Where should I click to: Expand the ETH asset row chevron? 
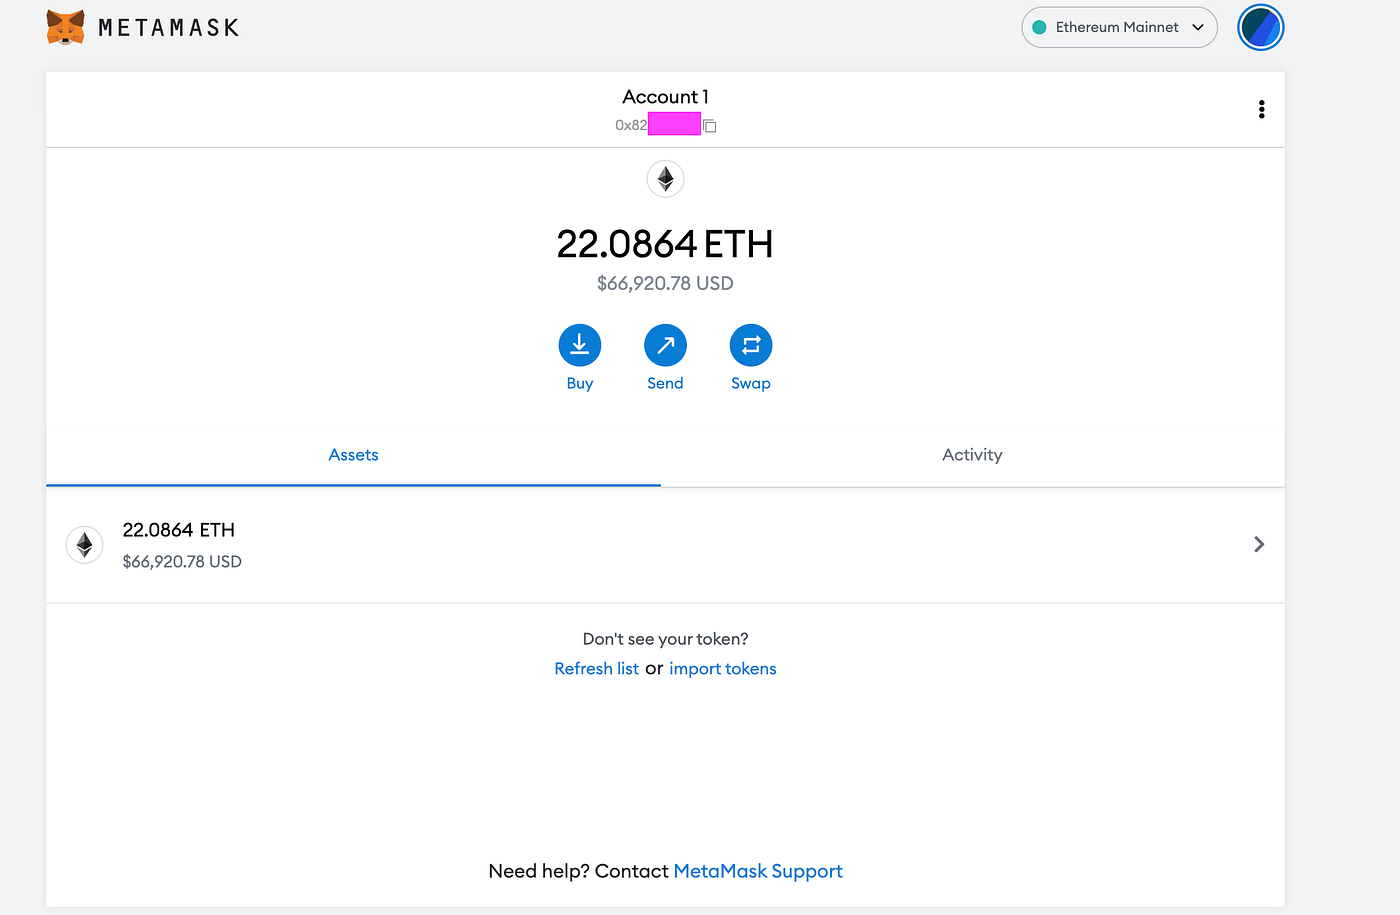point(1259,544)
